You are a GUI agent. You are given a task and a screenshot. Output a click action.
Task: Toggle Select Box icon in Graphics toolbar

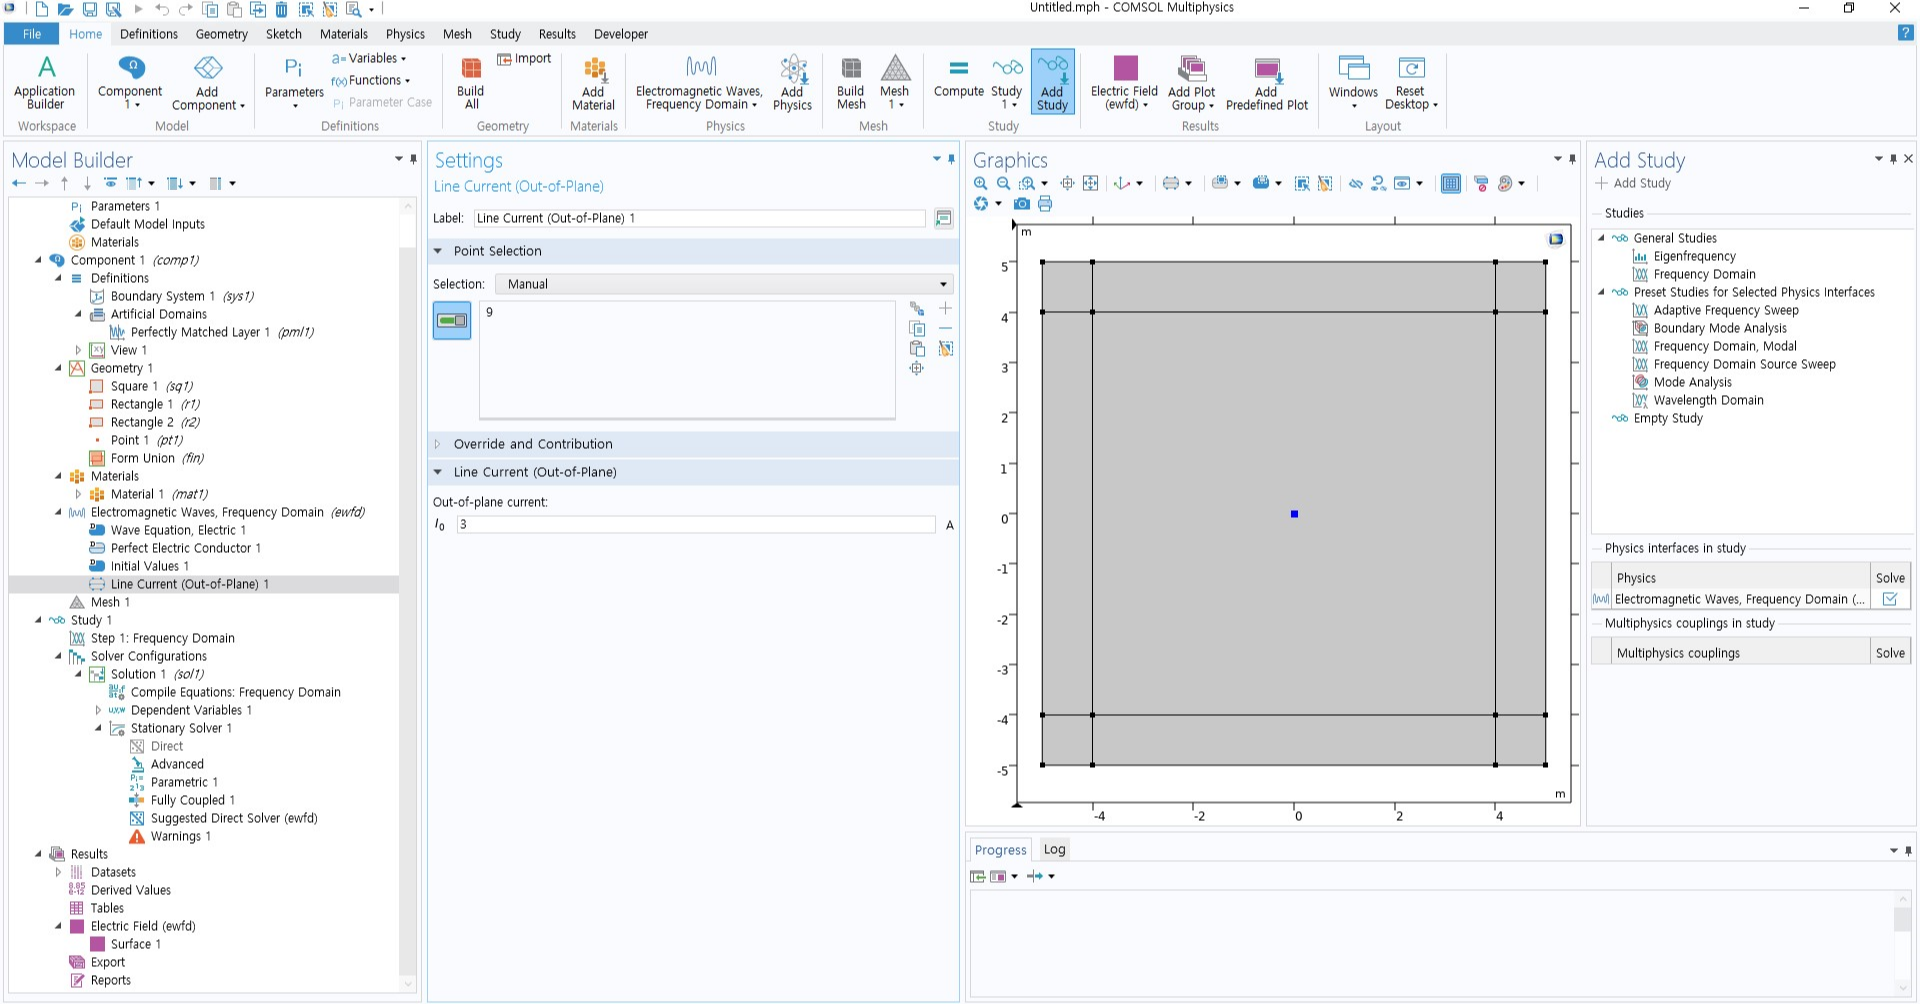1302,183
